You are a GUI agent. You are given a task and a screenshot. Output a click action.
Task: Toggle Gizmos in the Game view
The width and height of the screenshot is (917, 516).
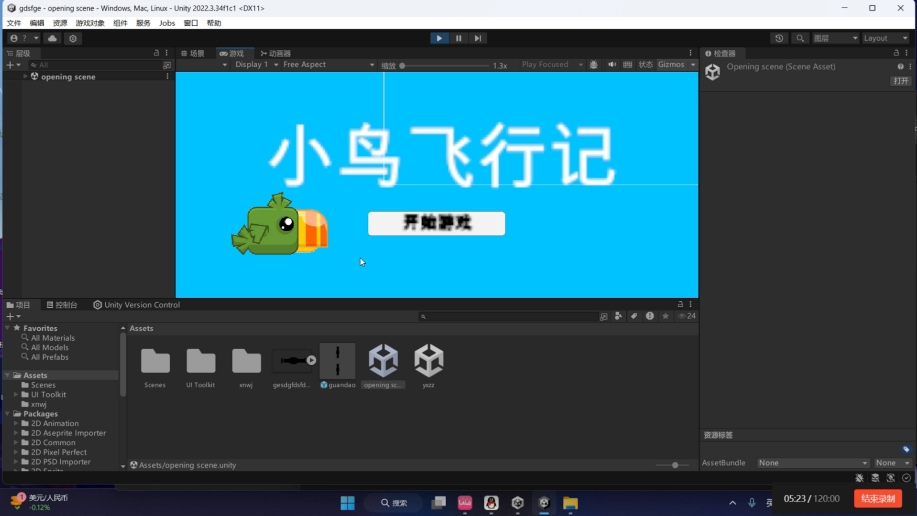pyautogui.click(x=671, y=65)
